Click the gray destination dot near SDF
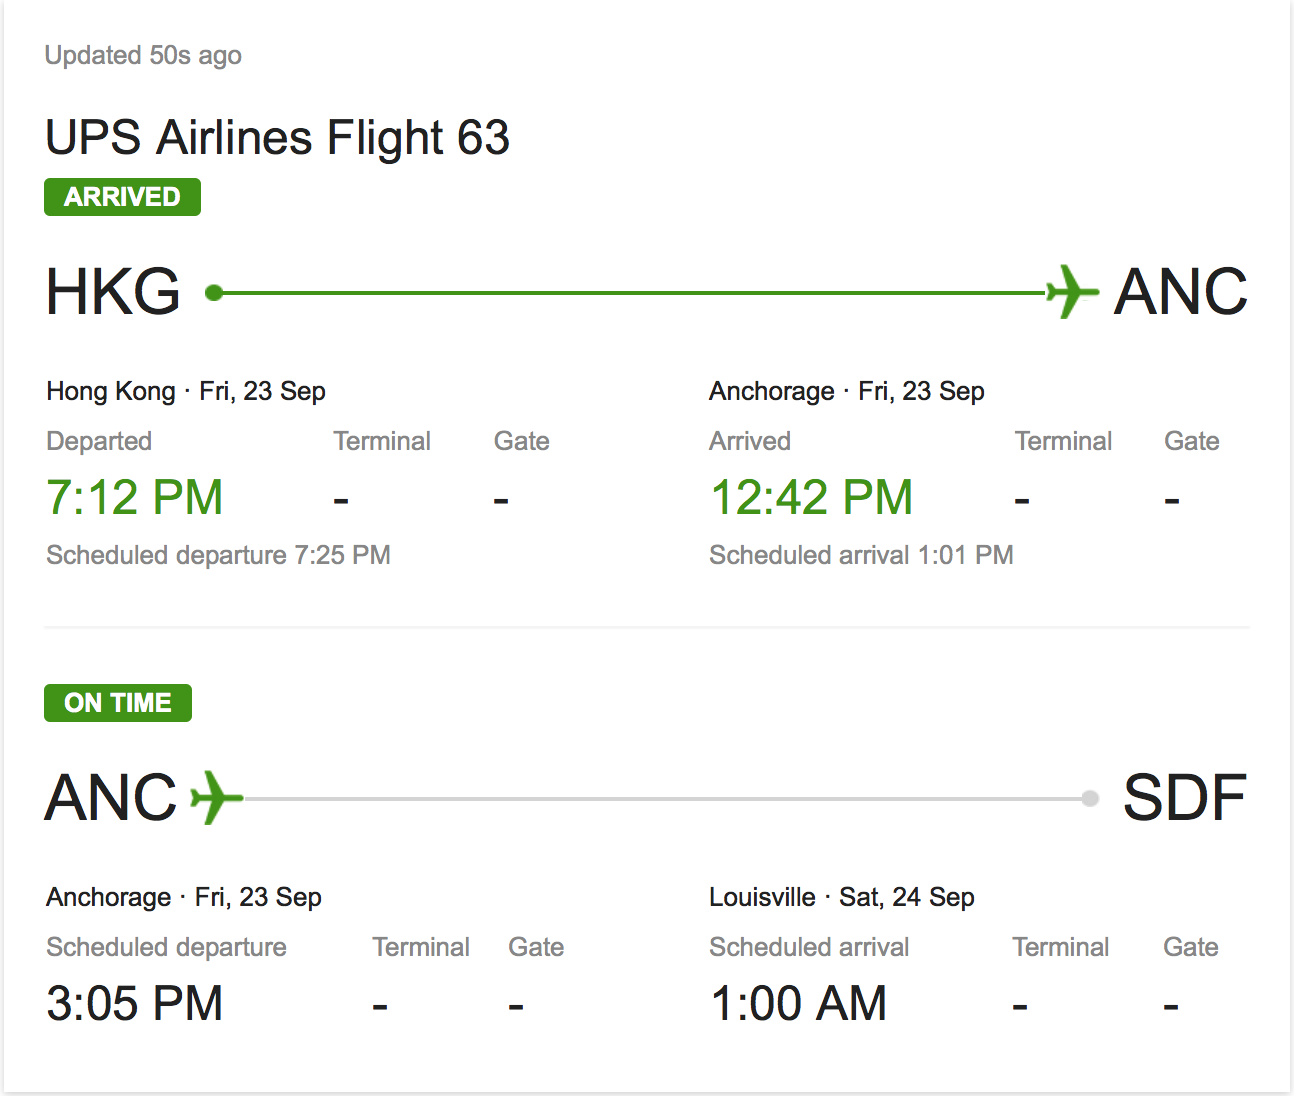Image resolution: width=1294 pixels, height=1096 pixels. coord(1090,798)
